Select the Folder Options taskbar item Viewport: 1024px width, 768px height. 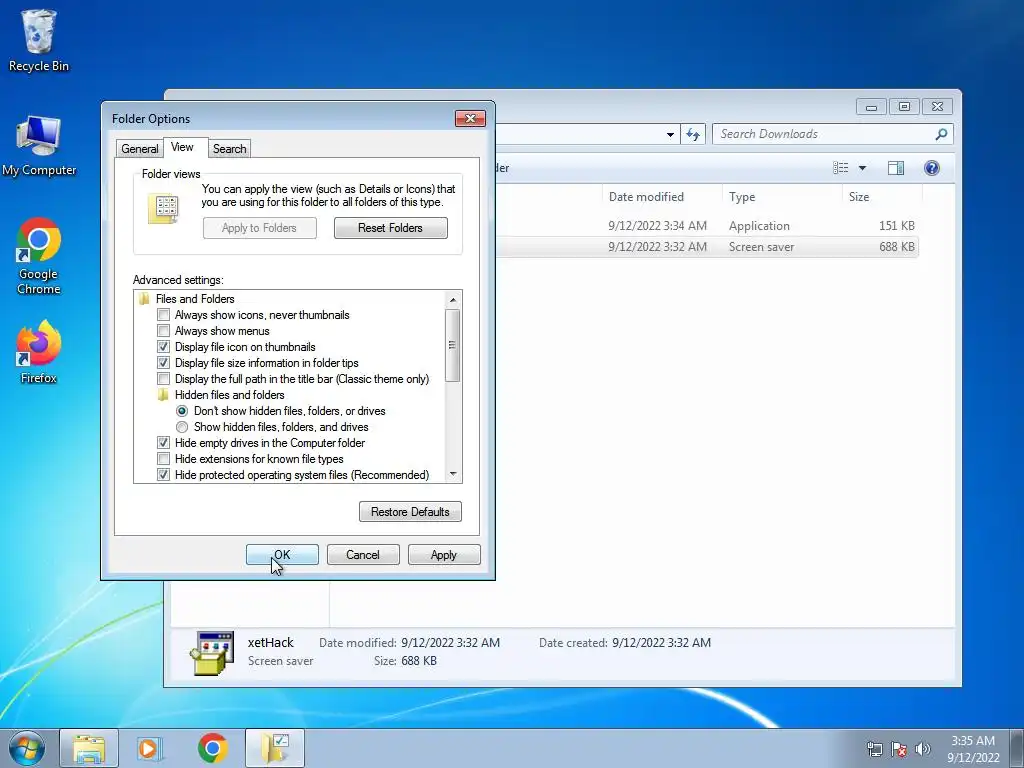(275, 748)
